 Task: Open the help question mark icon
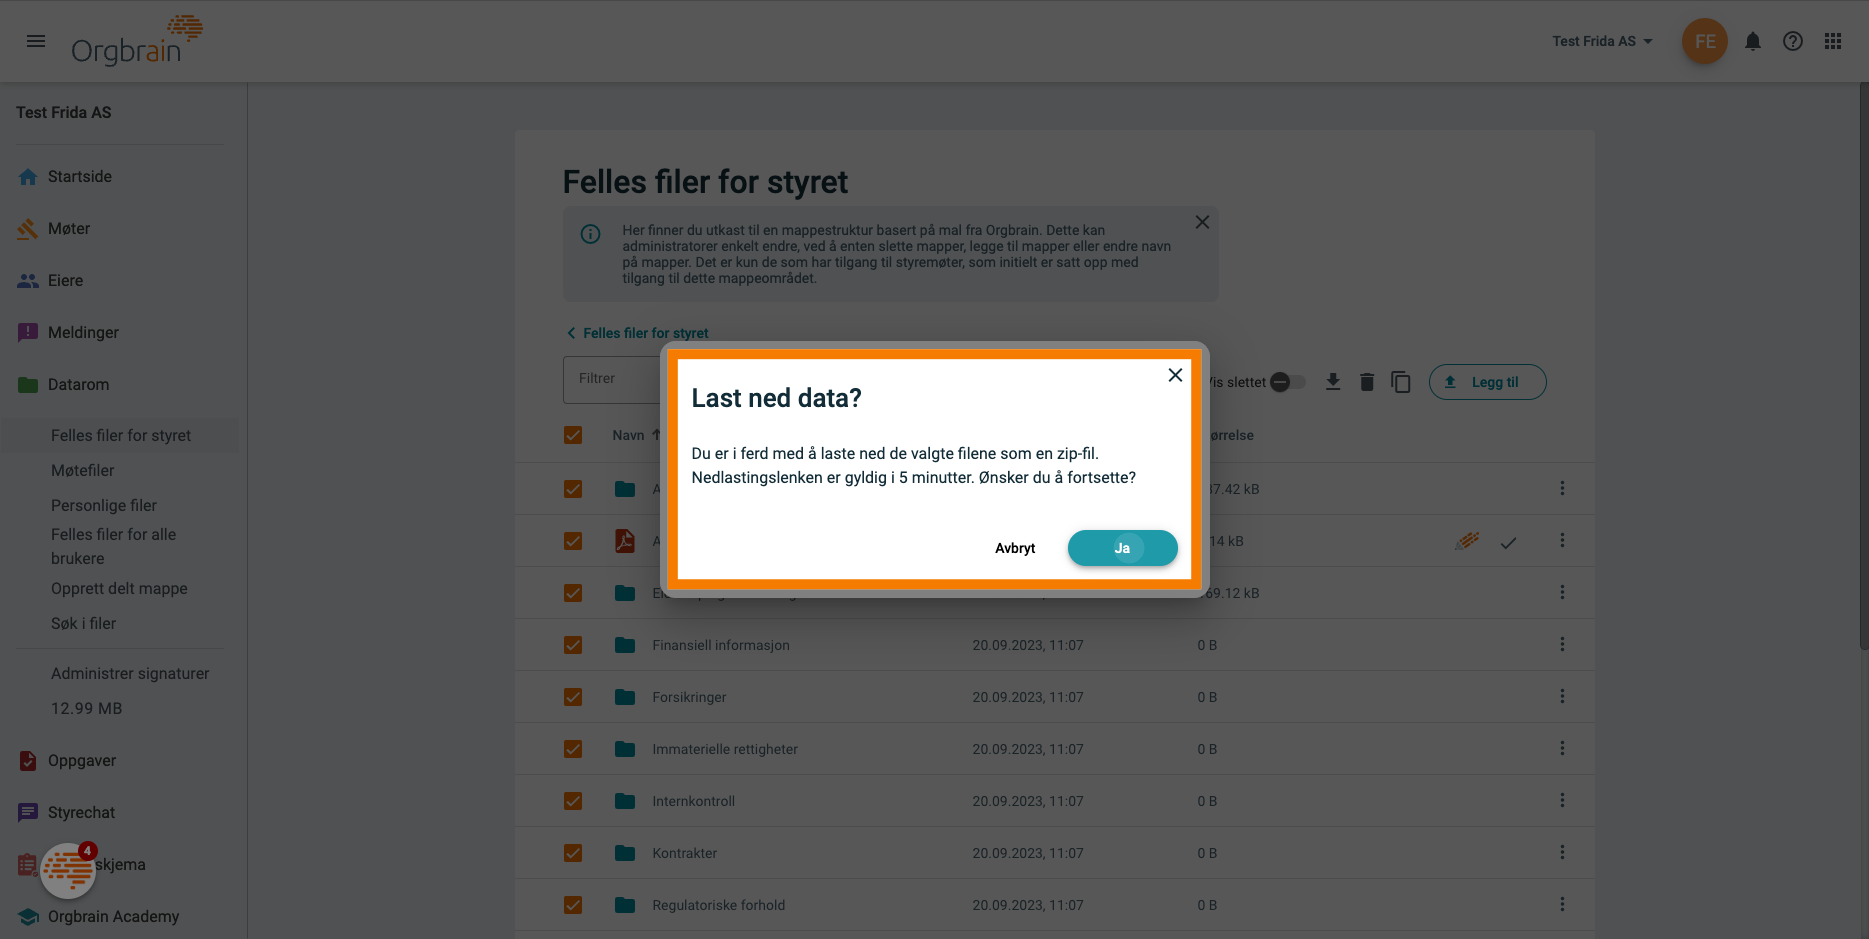[x=1792, y=41]
